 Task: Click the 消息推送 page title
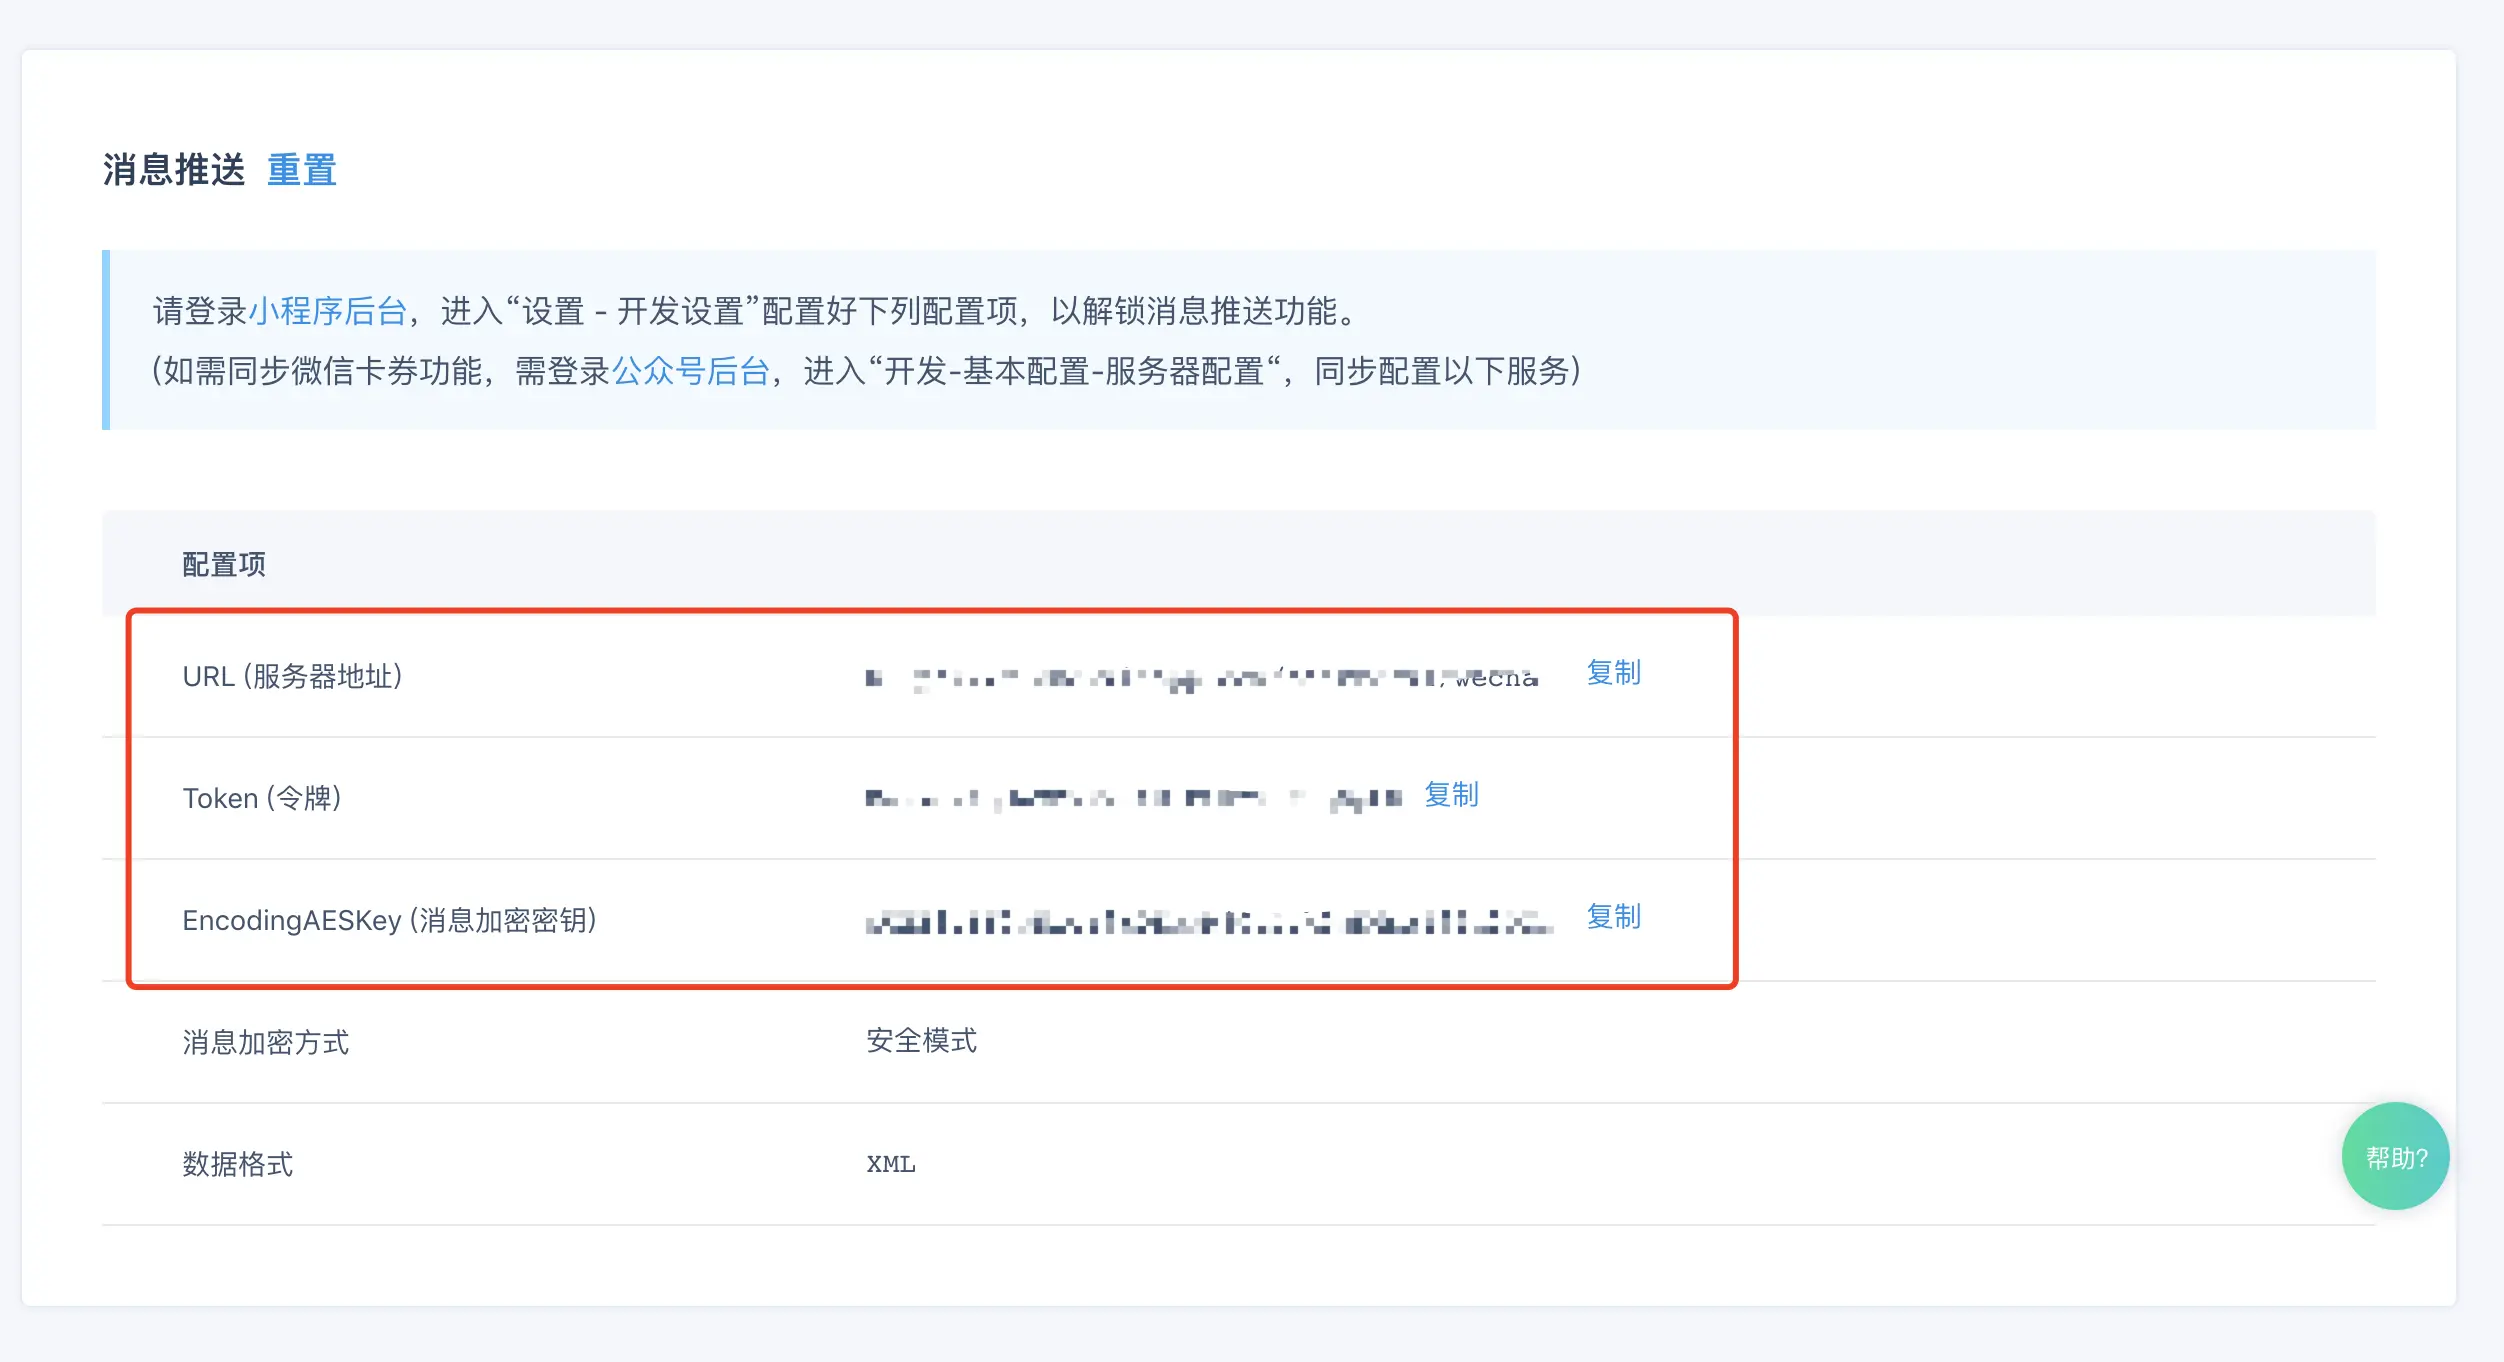(176, 170)
